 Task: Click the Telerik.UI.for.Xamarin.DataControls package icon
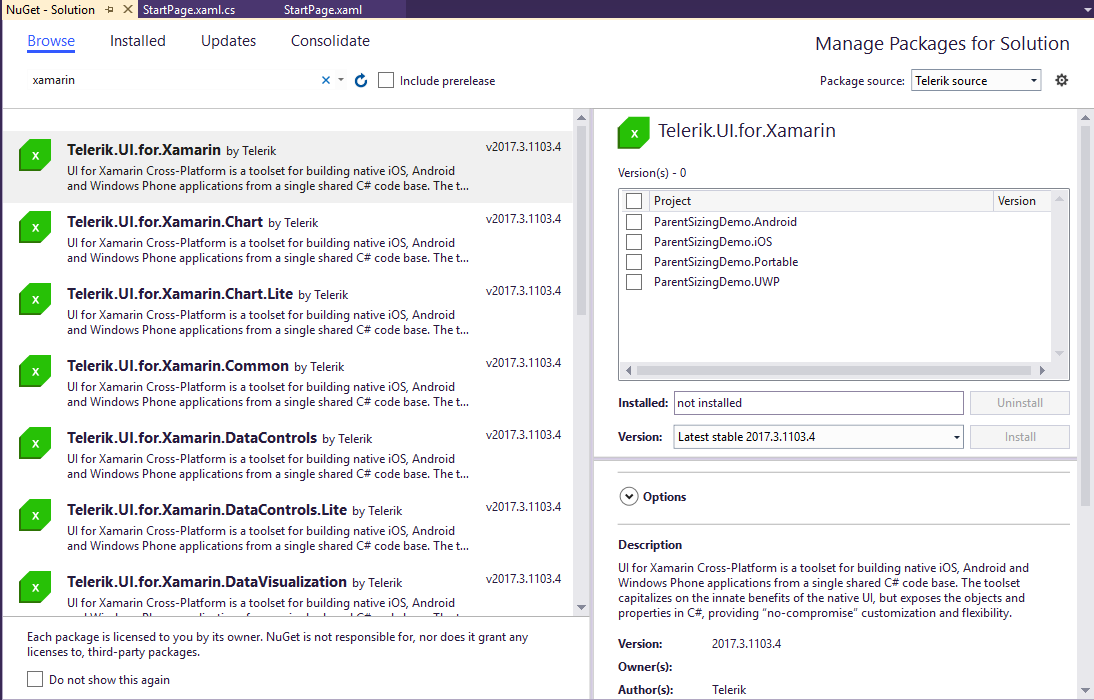35,442
